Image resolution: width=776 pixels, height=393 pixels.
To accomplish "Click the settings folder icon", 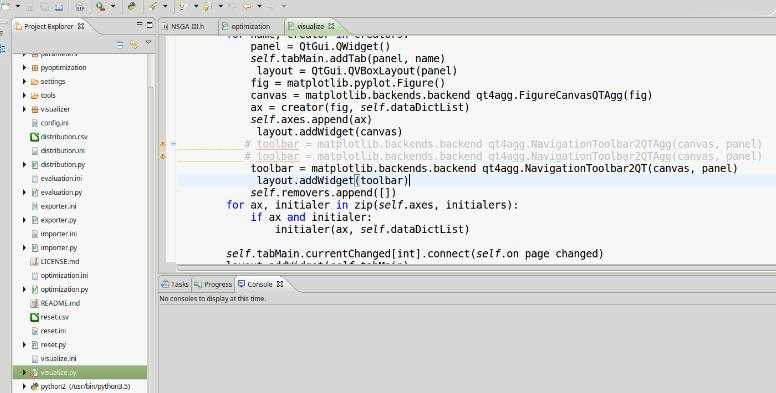I will pos(35,81).
